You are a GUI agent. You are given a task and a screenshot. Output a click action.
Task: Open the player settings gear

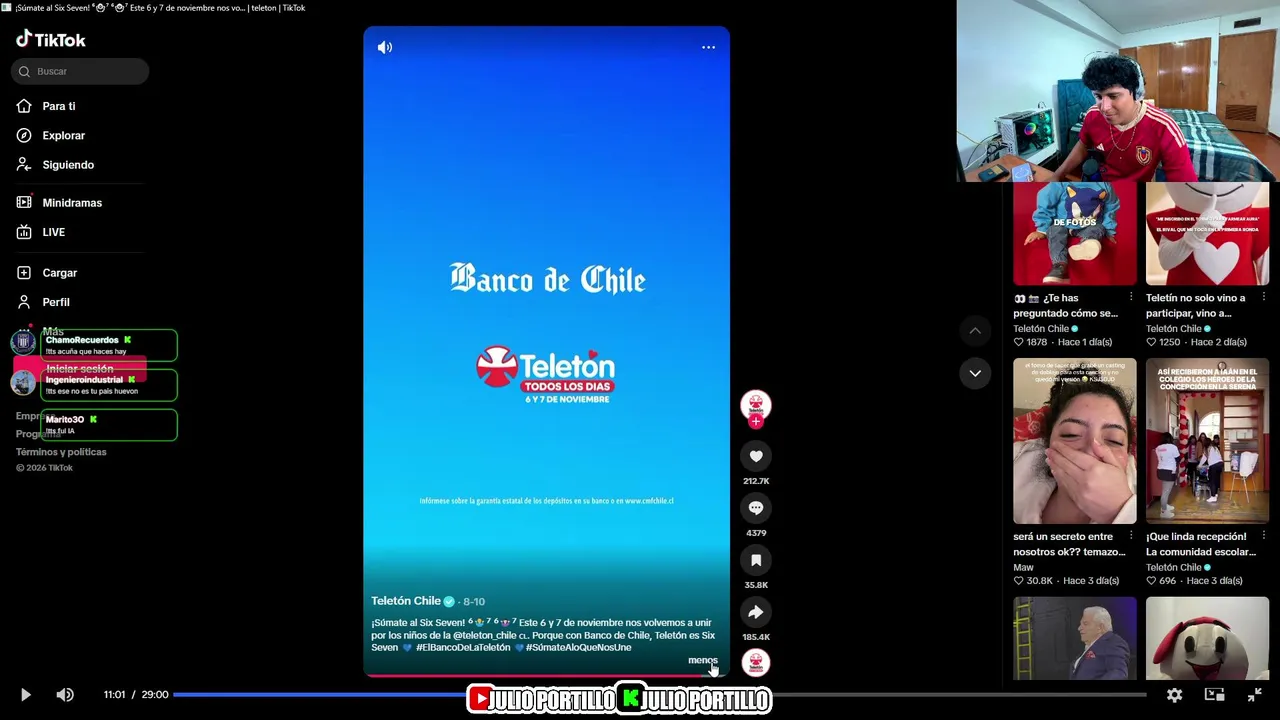click(1175, 695)
